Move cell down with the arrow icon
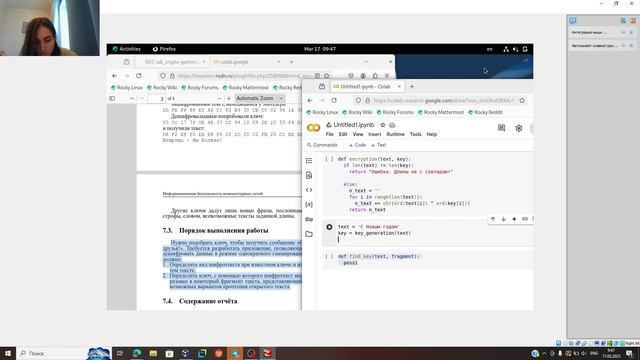The width and height of the screenshot is (640, 360). pos(503,219)
